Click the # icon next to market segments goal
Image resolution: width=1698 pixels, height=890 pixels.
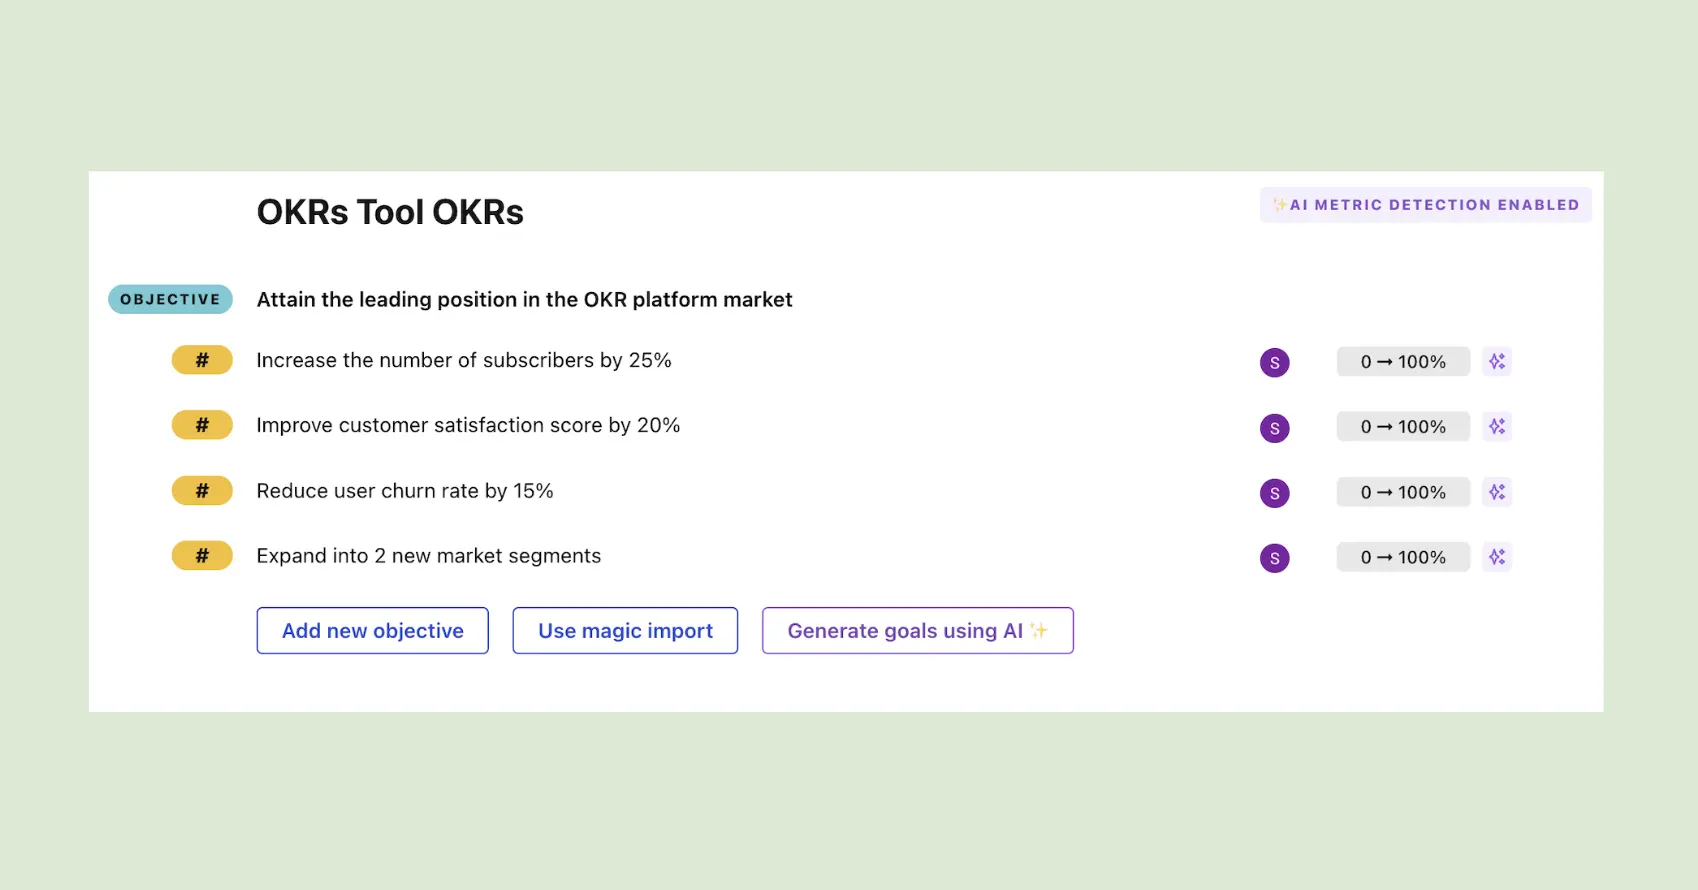coord(202,555)
